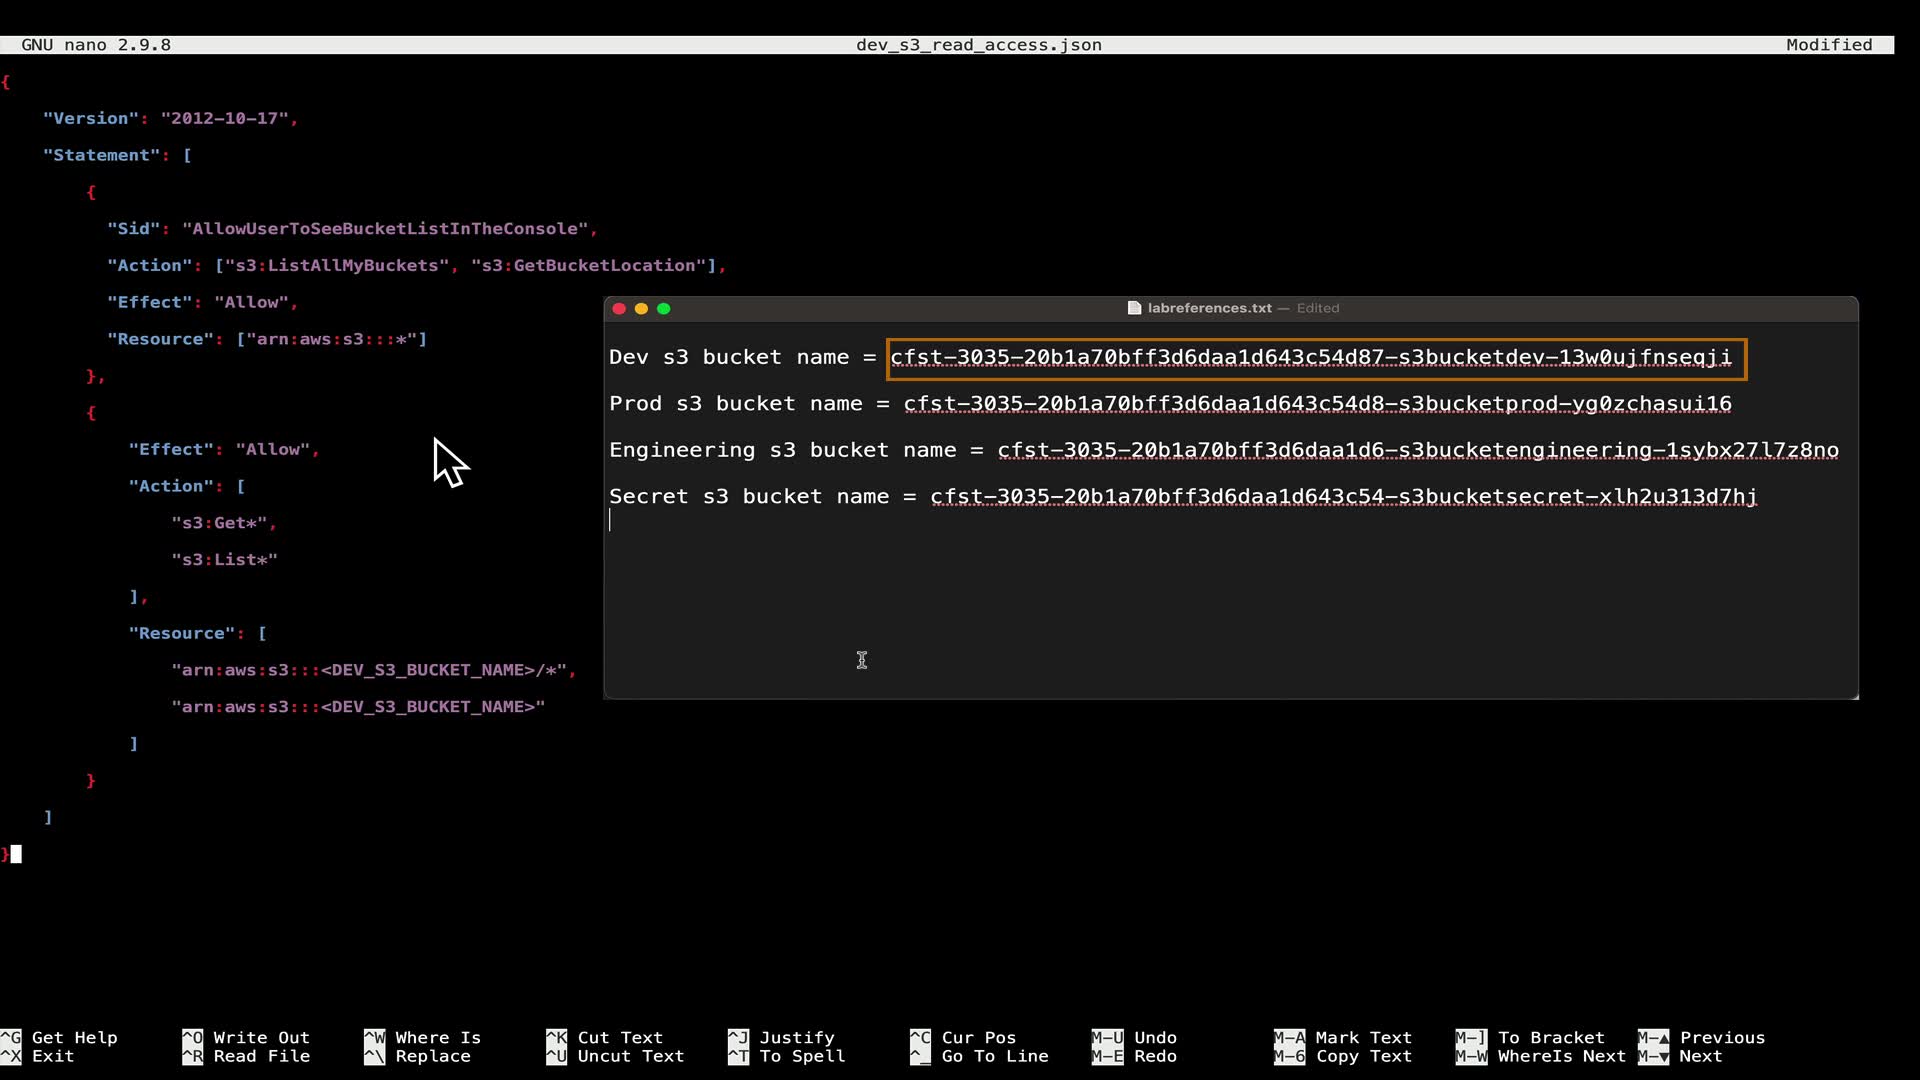The image size is (1920, 1080).
Task: Click the Undo shortcut in nano footer
Action: pyautogui.click(x=1155, y=1038)
